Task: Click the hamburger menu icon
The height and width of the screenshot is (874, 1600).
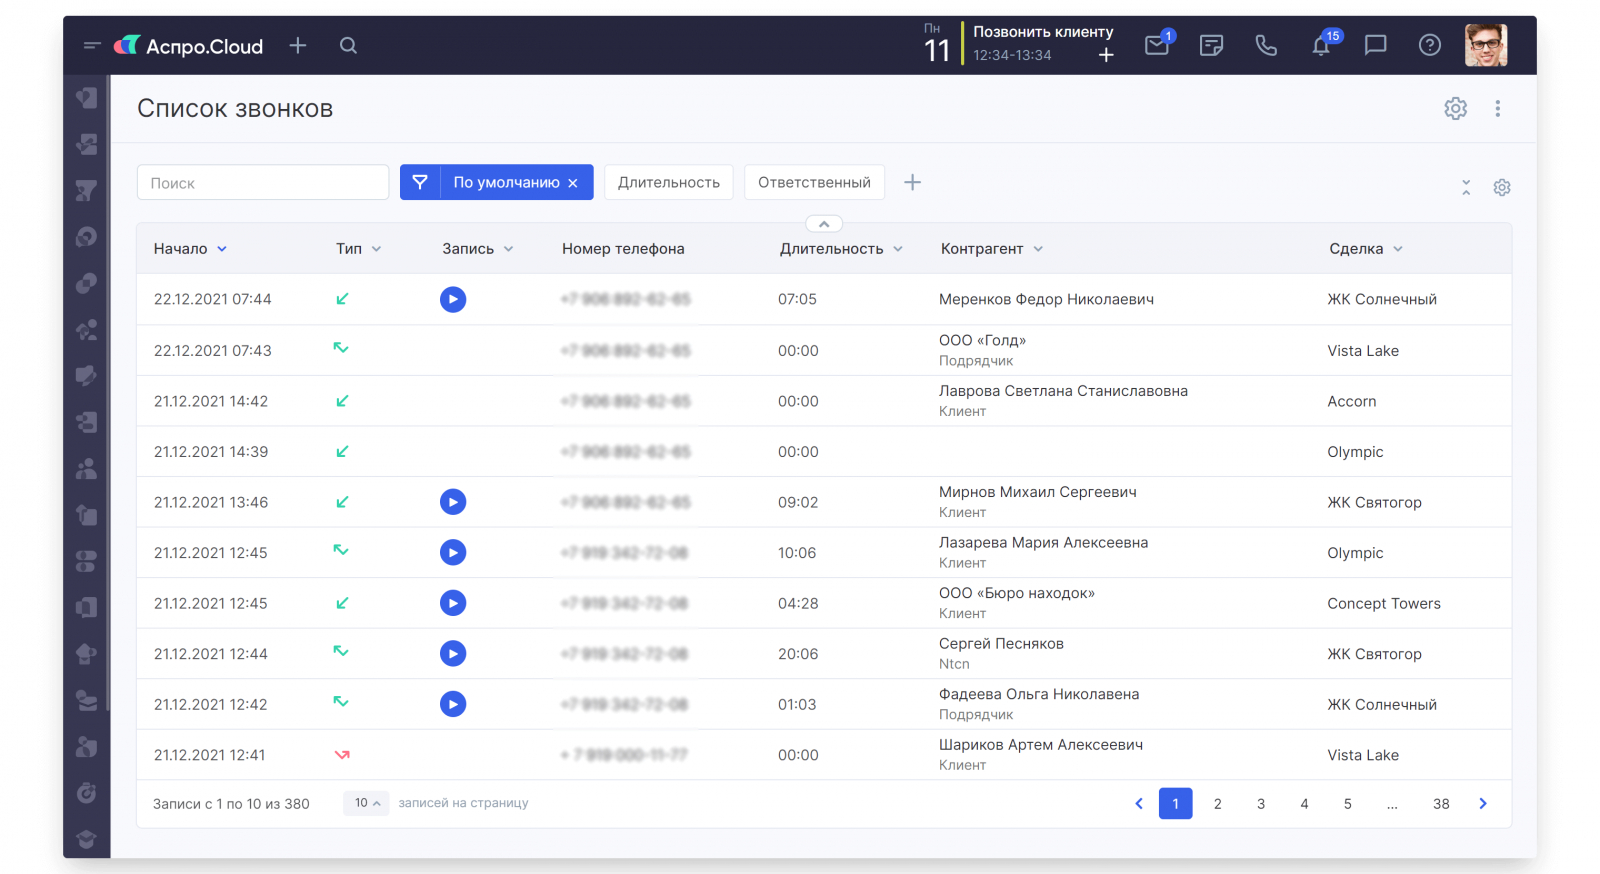Action: 92,46
